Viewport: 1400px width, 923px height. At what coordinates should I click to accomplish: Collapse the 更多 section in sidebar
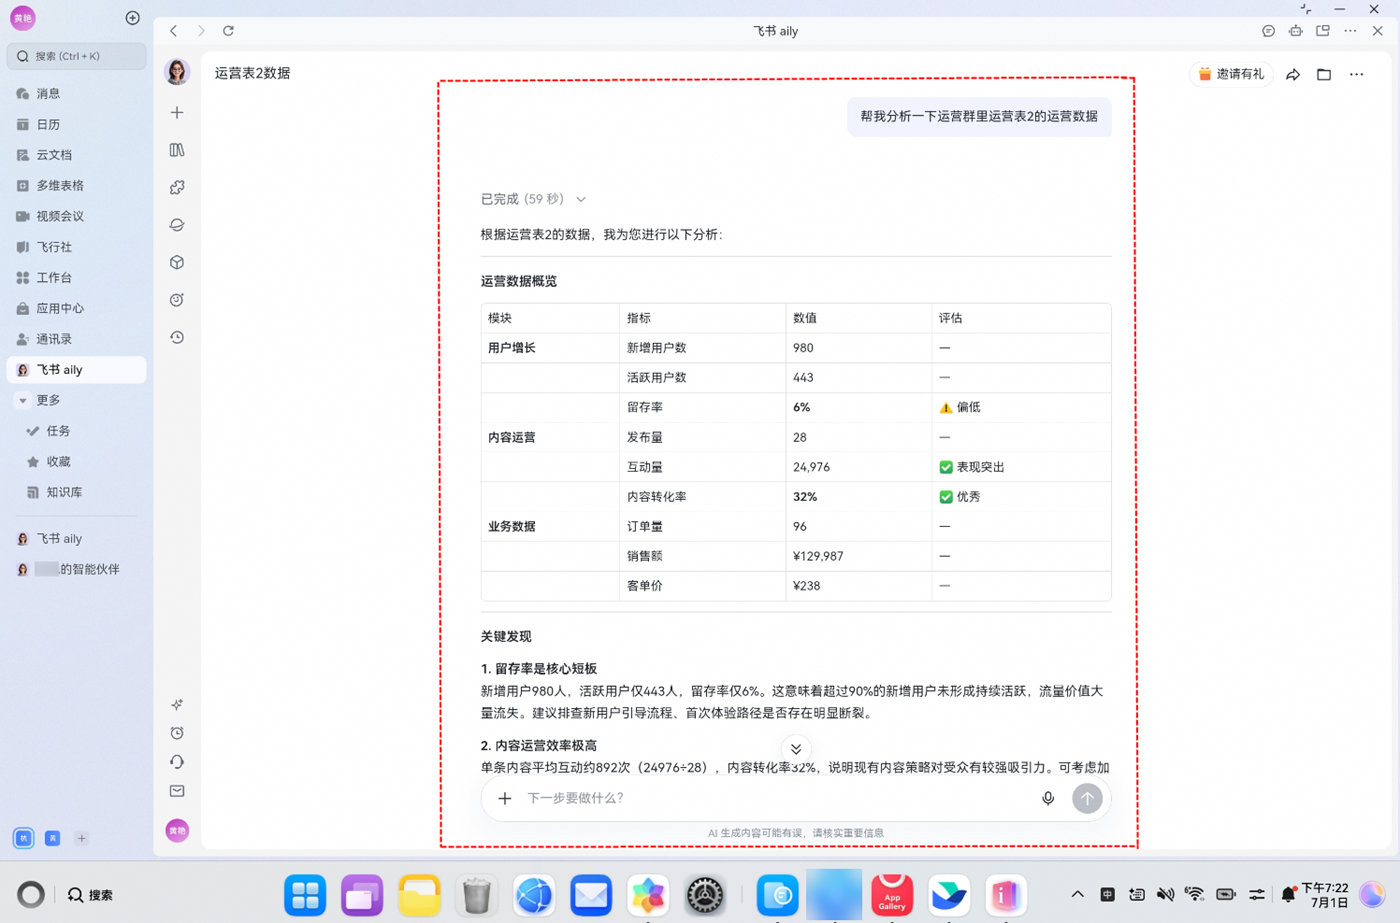click(23, 400)
